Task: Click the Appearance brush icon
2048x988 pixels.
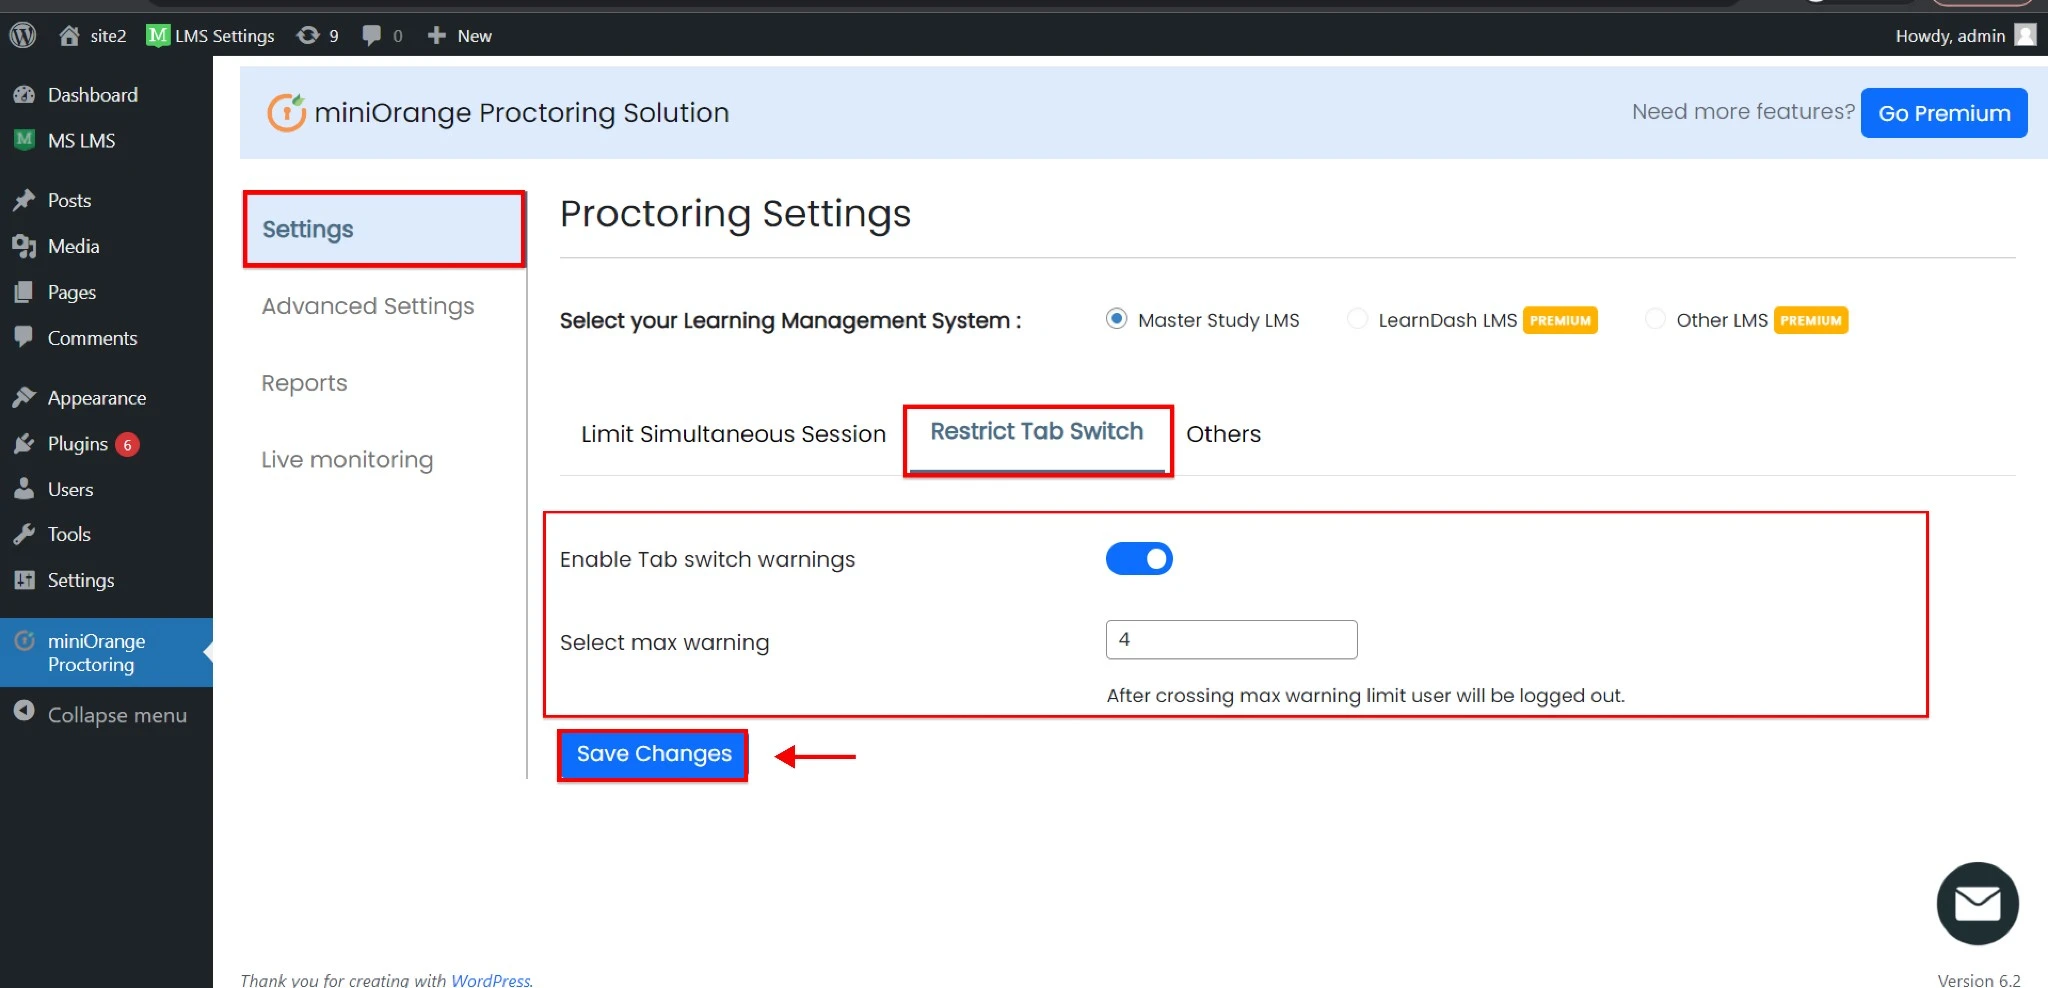Action: coord(24,398)
